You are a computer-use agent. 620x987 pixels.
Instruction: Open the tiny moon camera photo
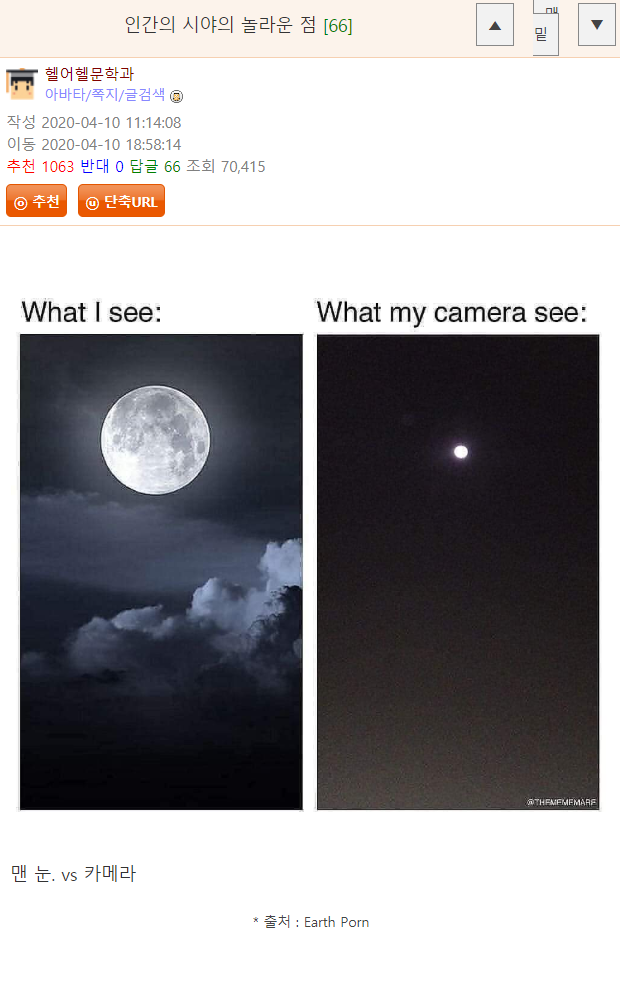tap(458, 572)
